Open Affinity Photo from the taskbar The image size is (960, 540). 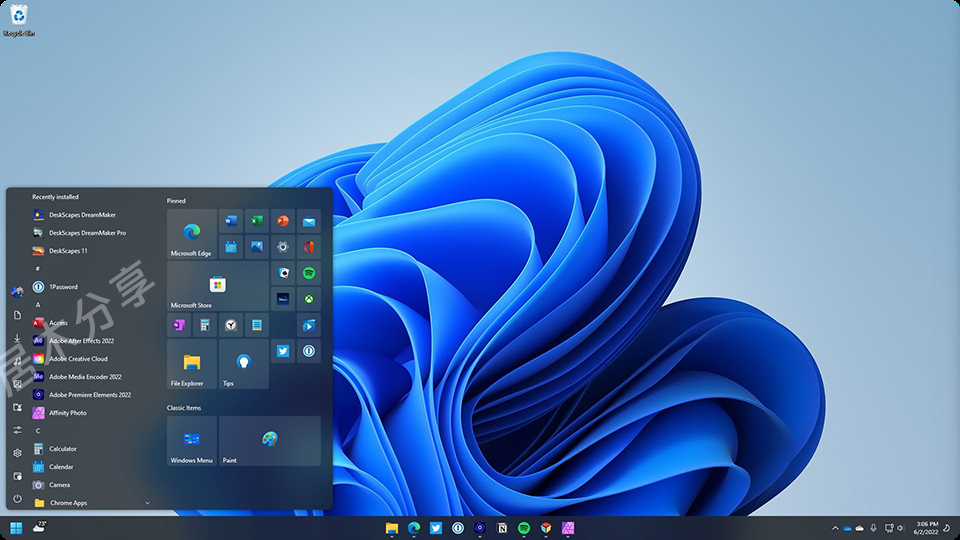tap(568, 528)
